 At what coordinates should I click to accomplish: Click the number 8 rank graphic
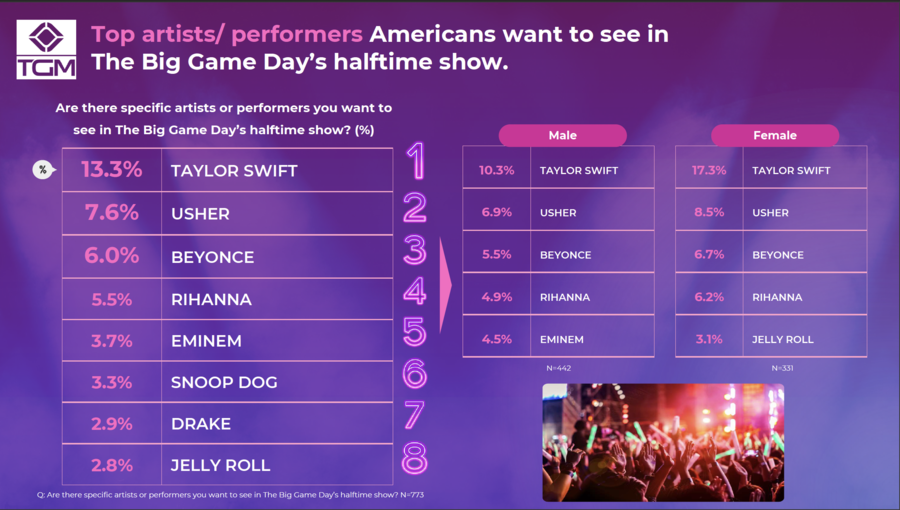click(x=414, y=459)
